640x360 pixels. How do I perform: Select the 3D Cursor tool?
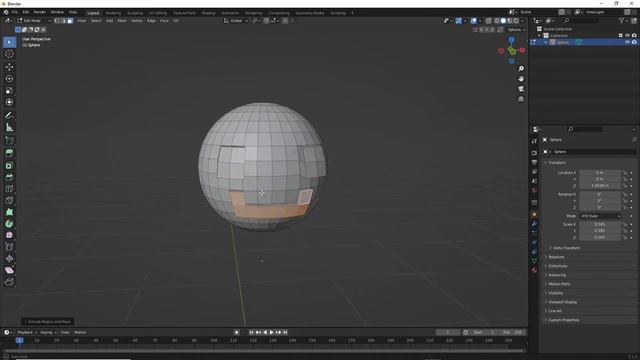[x=9, y=54]
